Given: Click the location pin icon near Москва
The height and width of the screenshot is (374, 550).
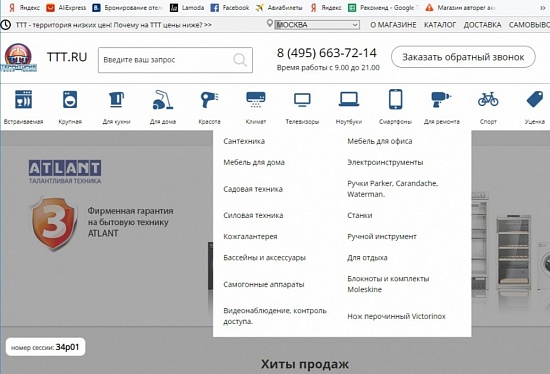Looking at the screenshot, I should point(269,24).
